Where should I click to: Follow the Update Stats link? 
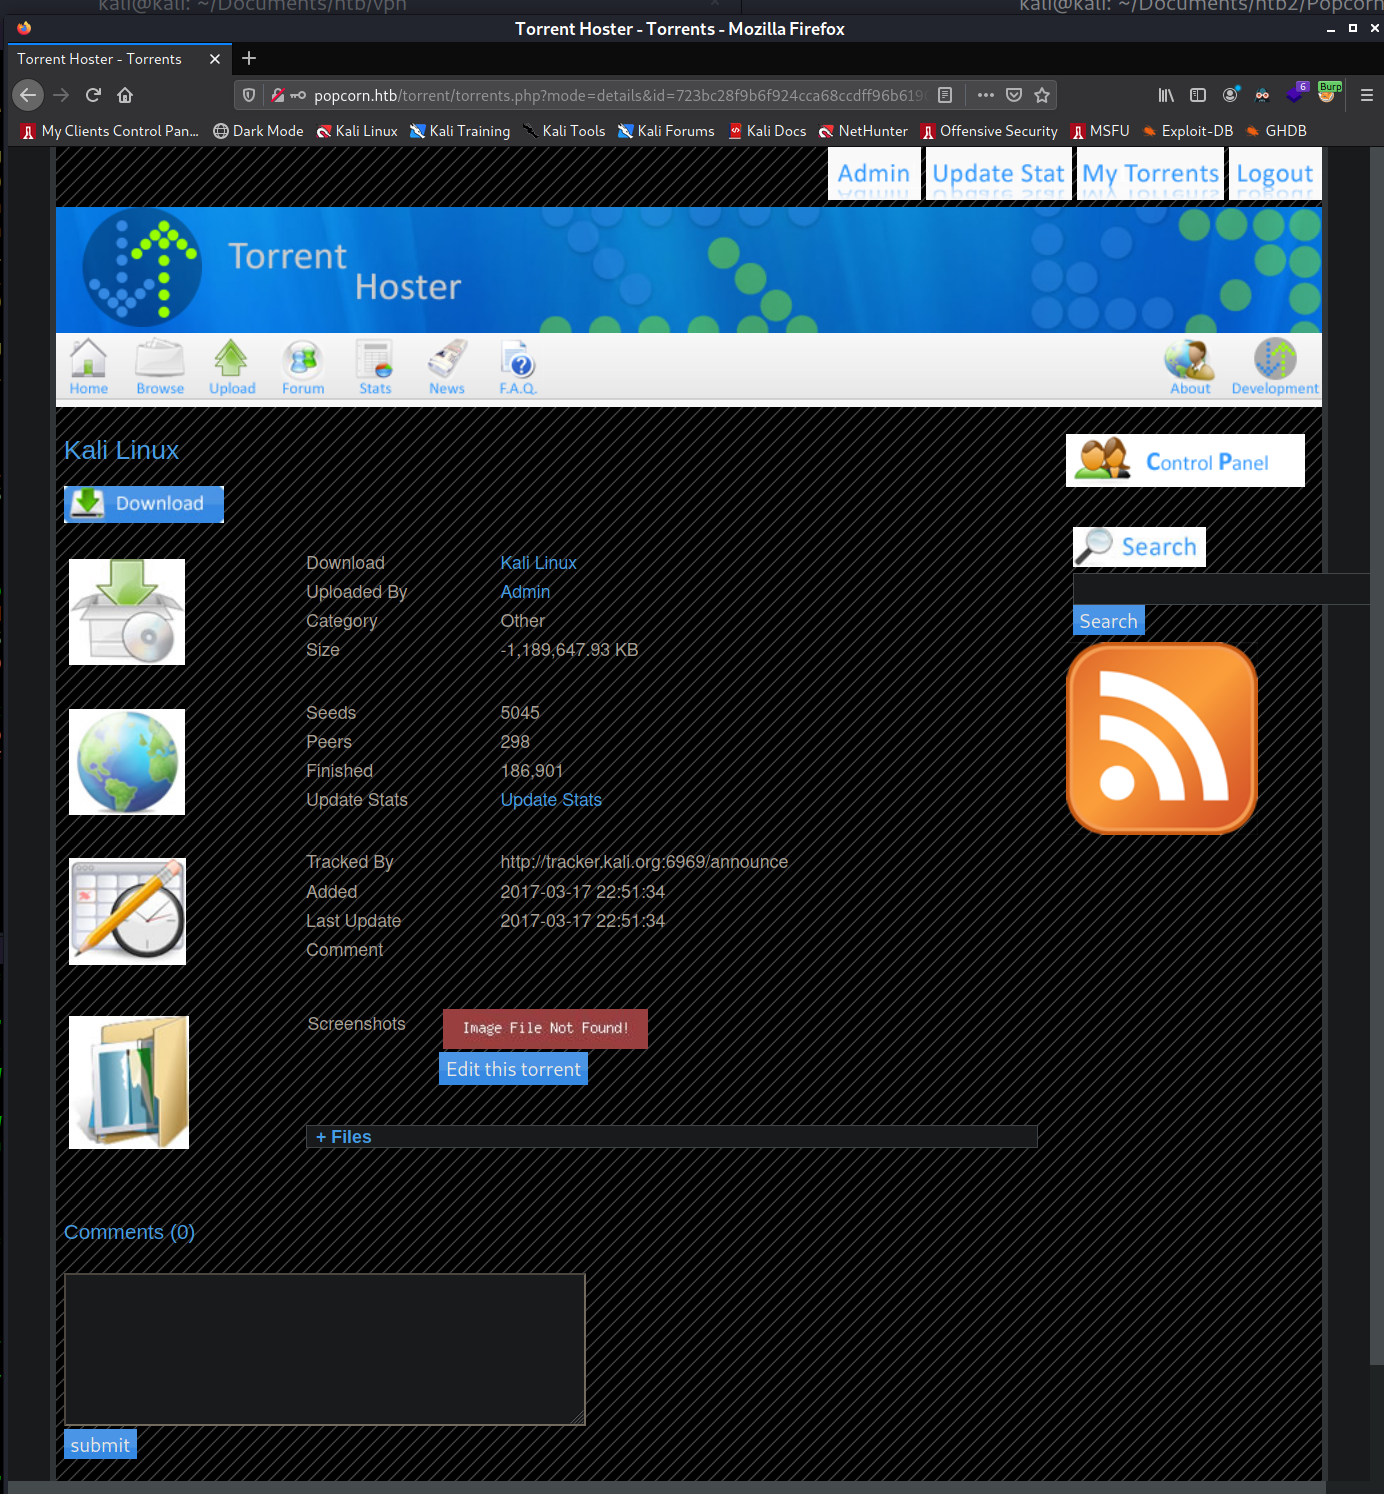(551, 800)
